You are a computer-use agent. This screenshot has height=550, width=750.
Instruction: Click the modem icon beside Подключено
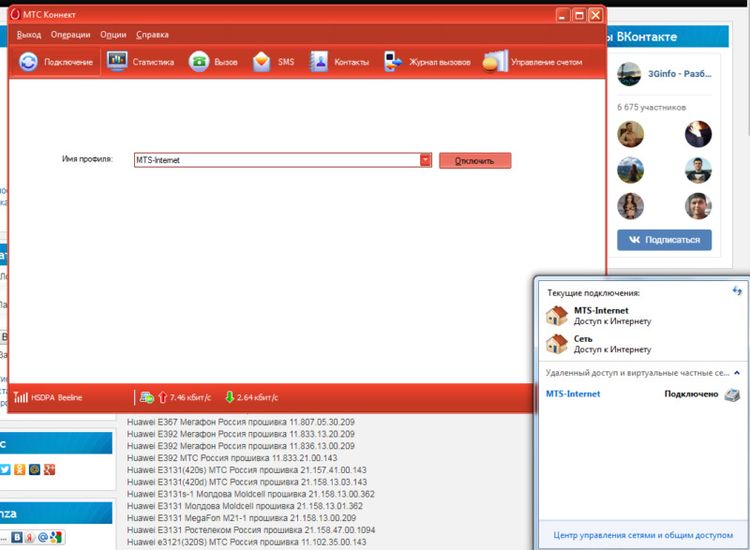(x=732, y=395)
